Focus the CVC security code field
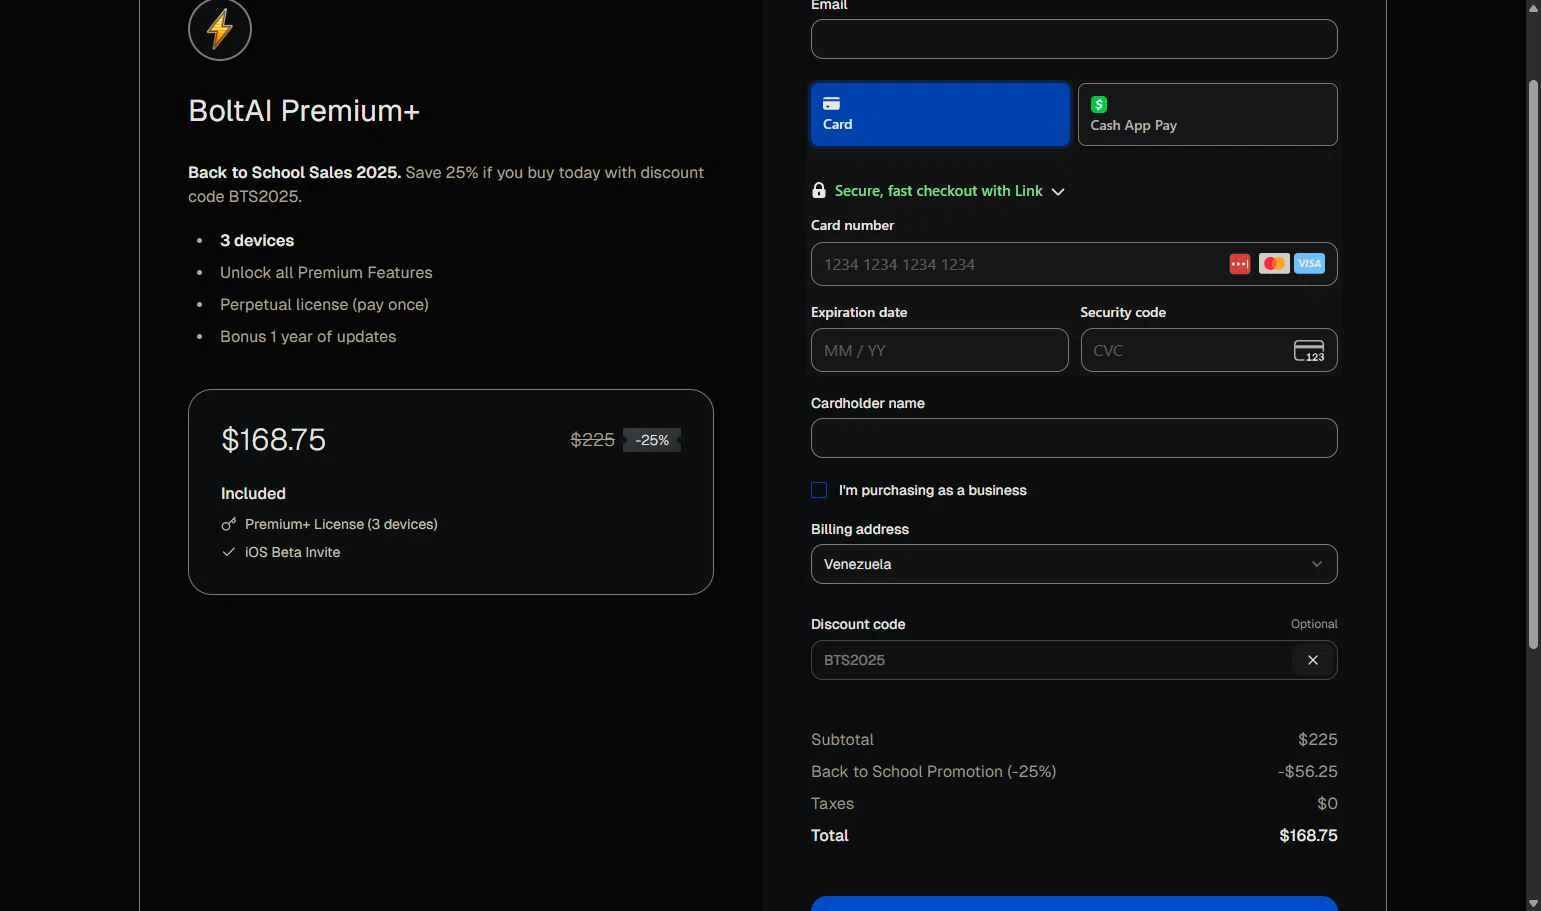Viewport: 1541px width, 911px height. tap(1208, 351)
